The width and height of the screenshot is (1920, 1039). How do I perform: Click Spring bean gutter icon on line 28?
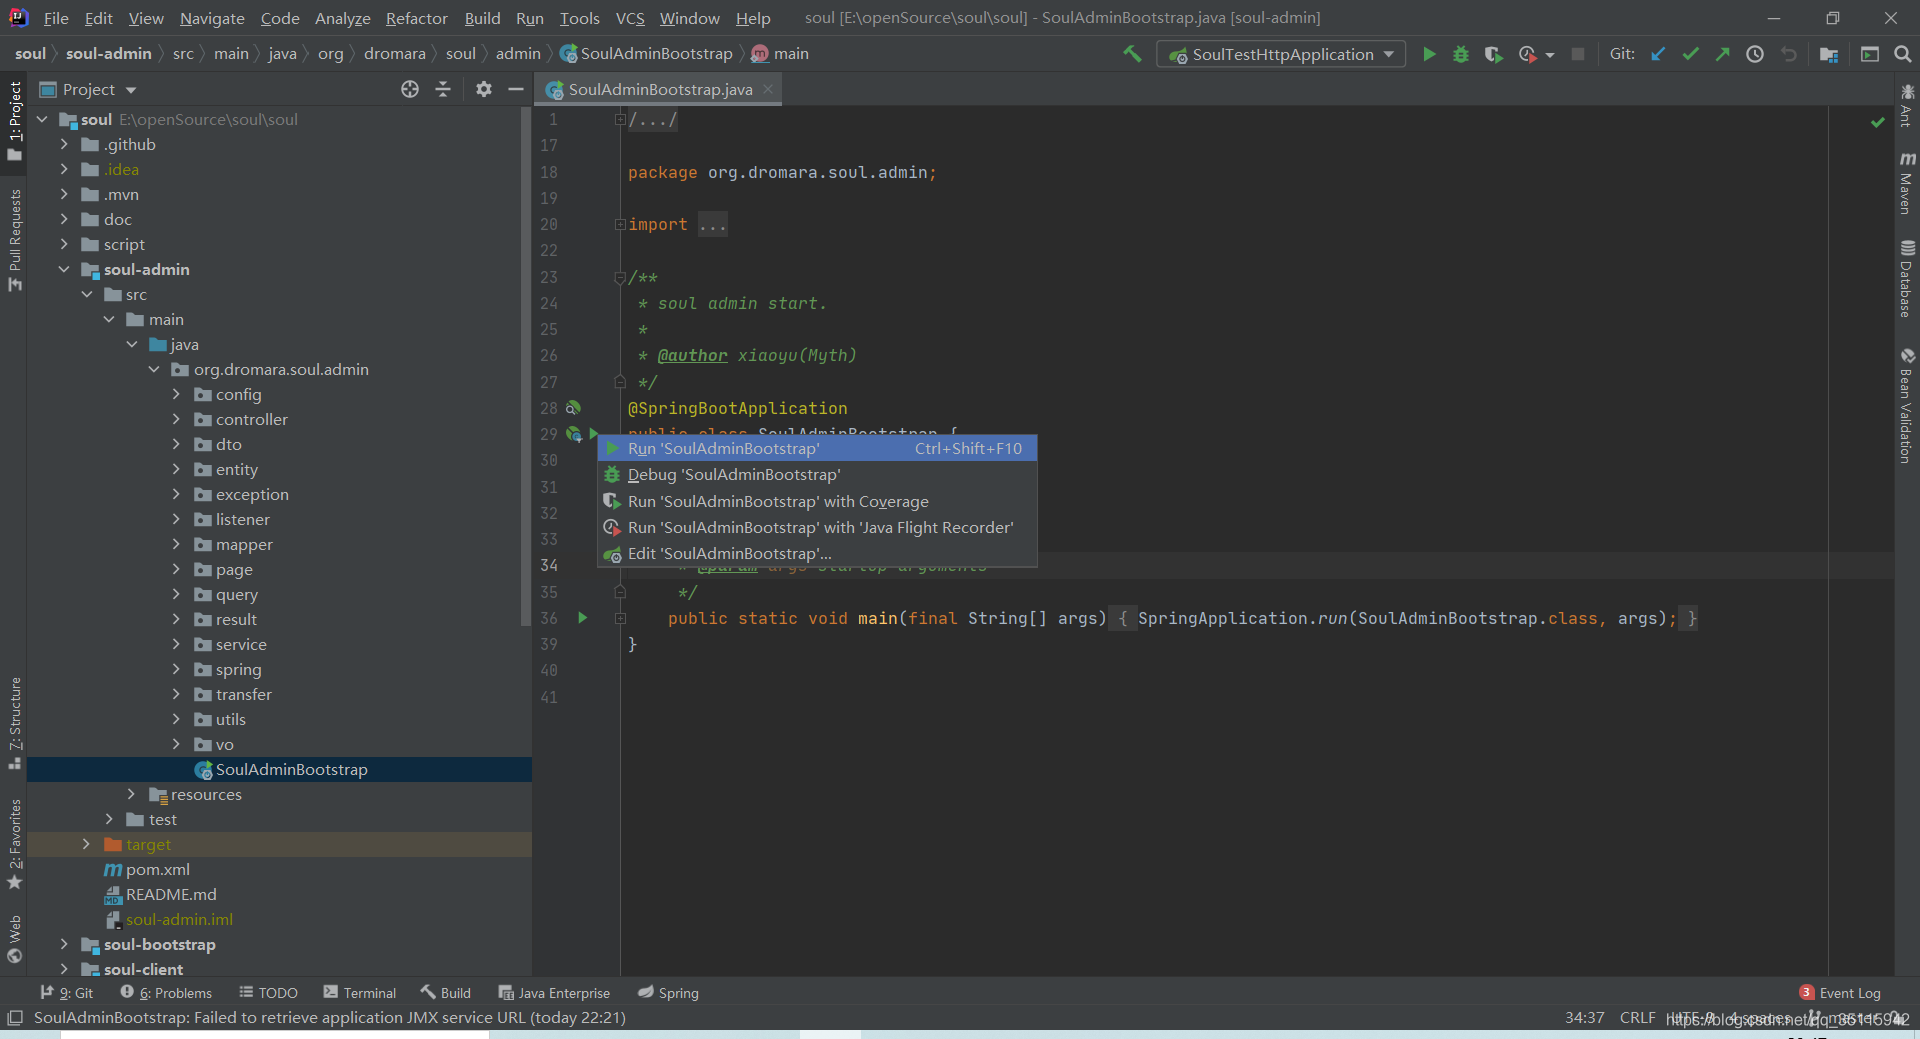pos(573,408)
